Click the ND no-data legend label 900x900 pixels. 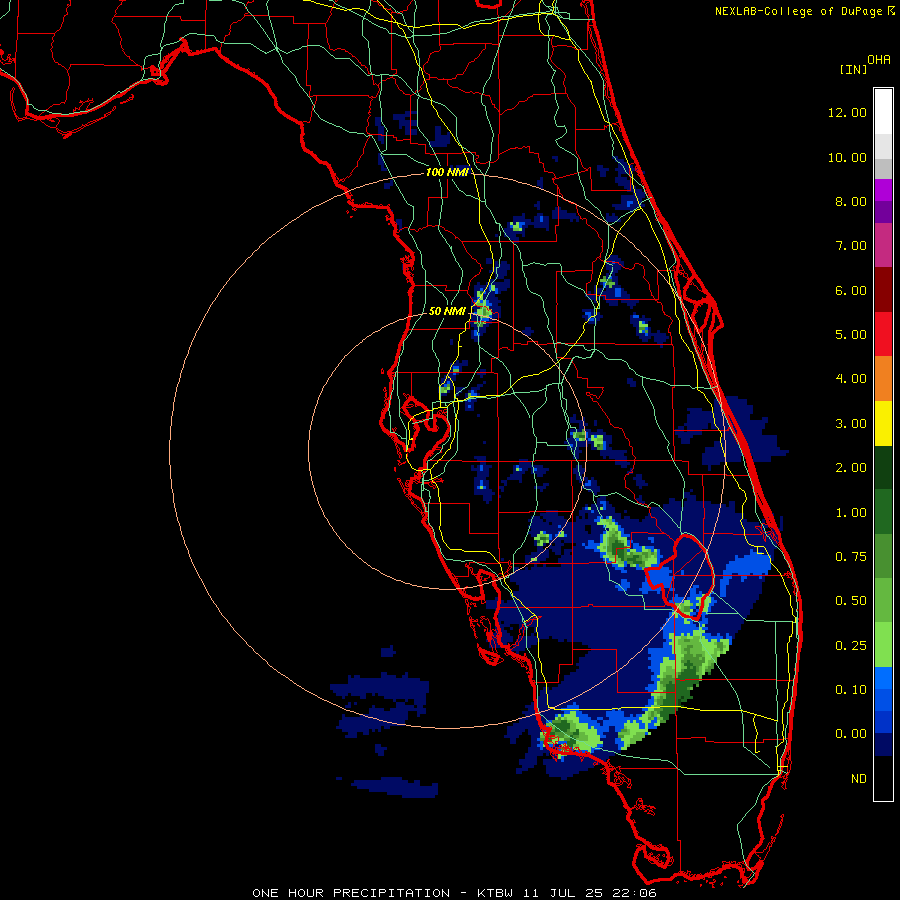pyautogui.click(x=859, y=779)
